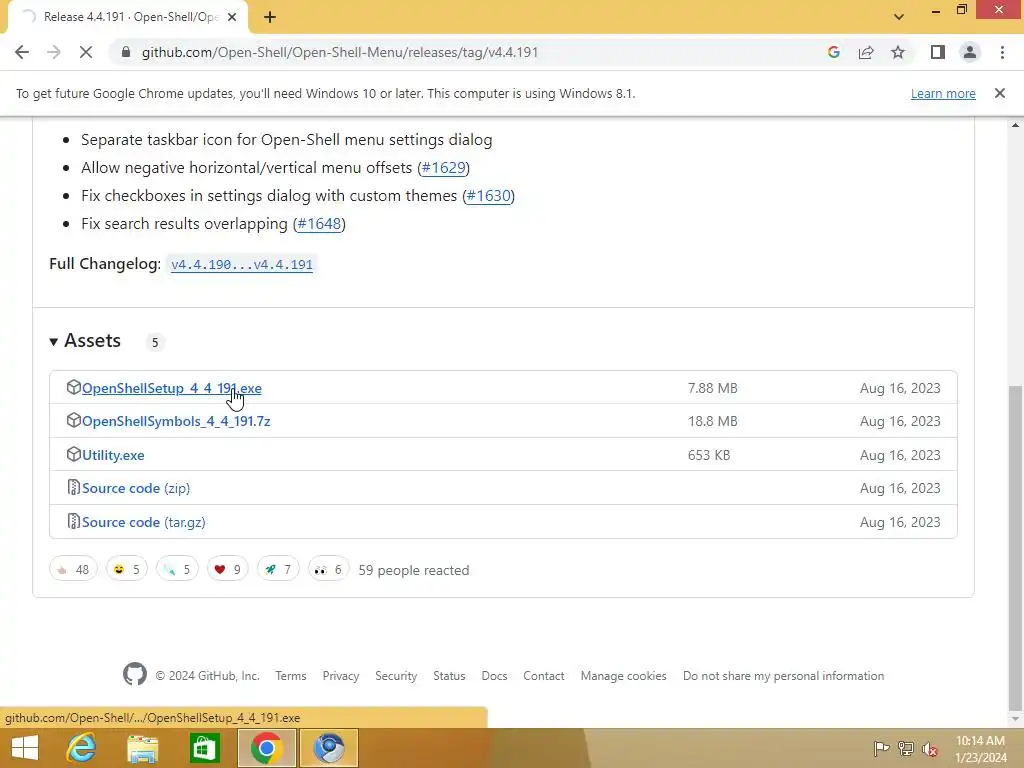The width and height of the screenshot is (1024, 768).
Task: Dismiss the Chrome updates notification bar
Action: (1000, 93)
